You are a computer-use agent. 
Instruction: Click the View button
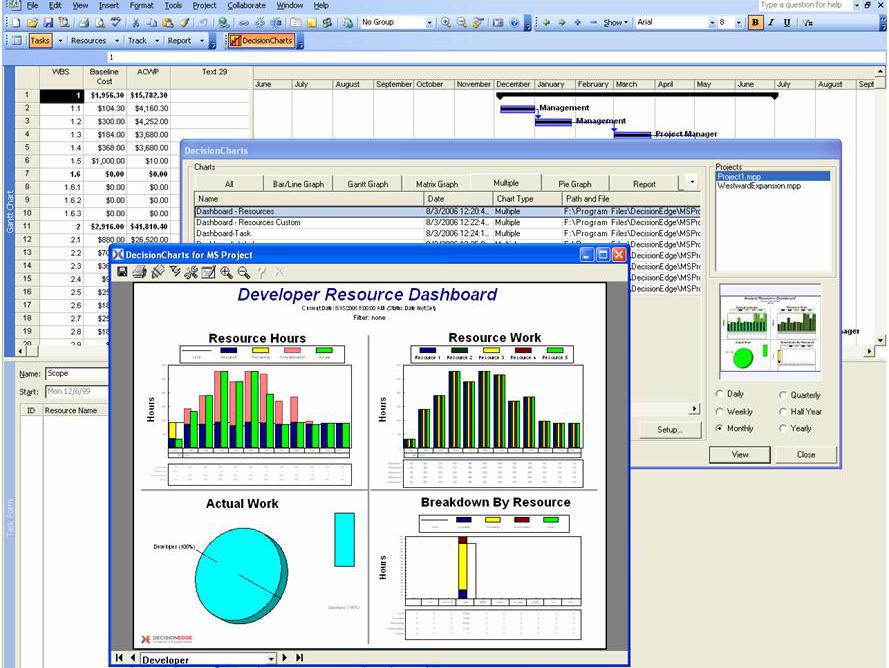tap(740, 454)
